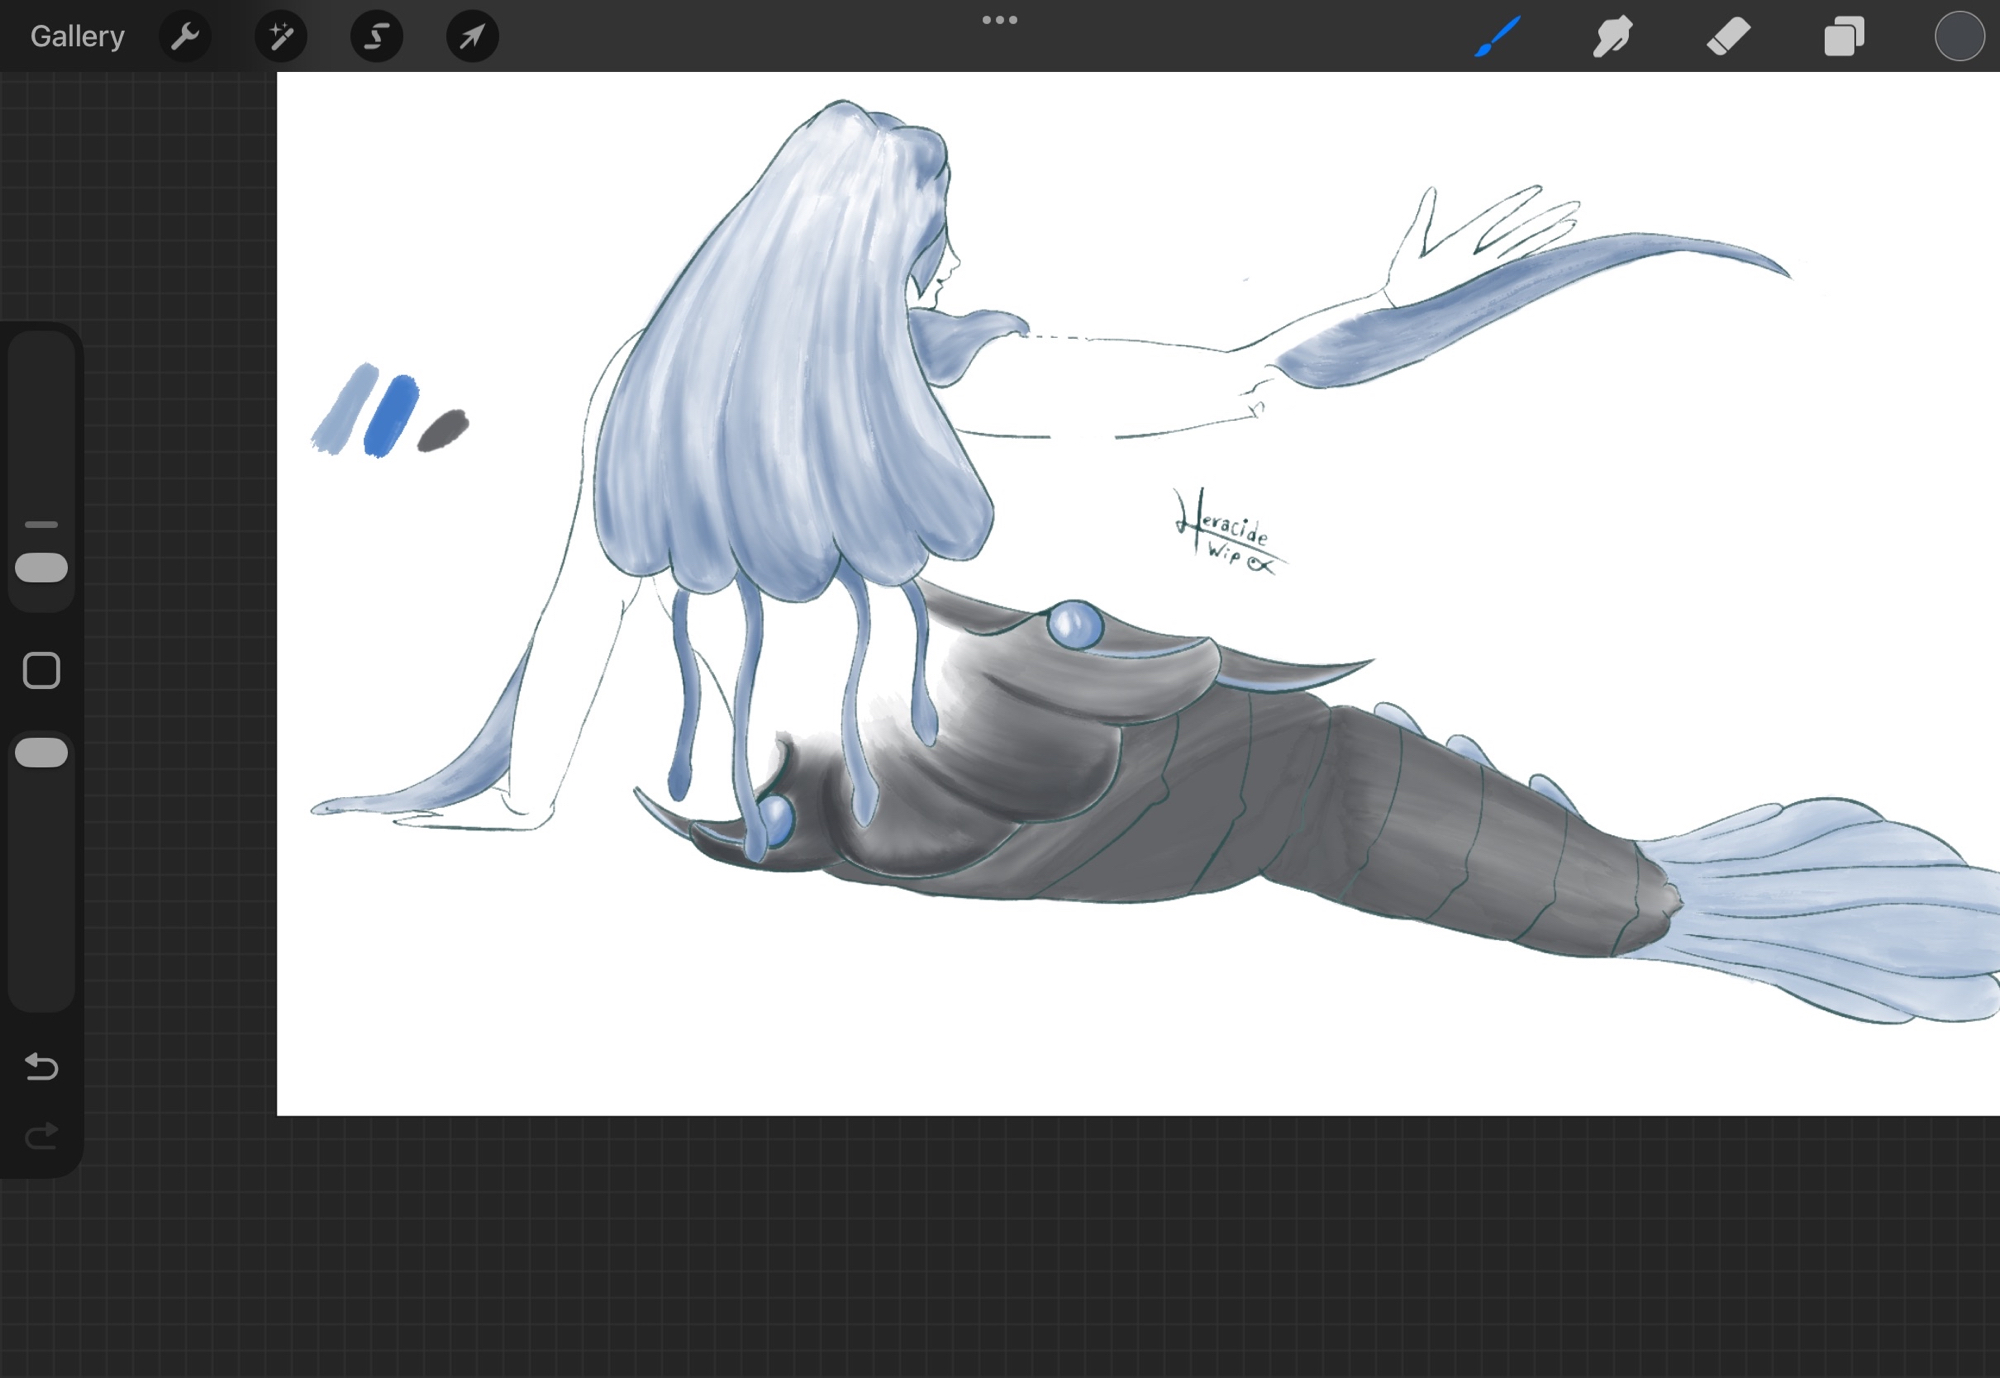The height and width of the screenshot is (1378, 2000).
Task: Click the light blue paint swatch on canvas
Action: click(x=346, y=410)
